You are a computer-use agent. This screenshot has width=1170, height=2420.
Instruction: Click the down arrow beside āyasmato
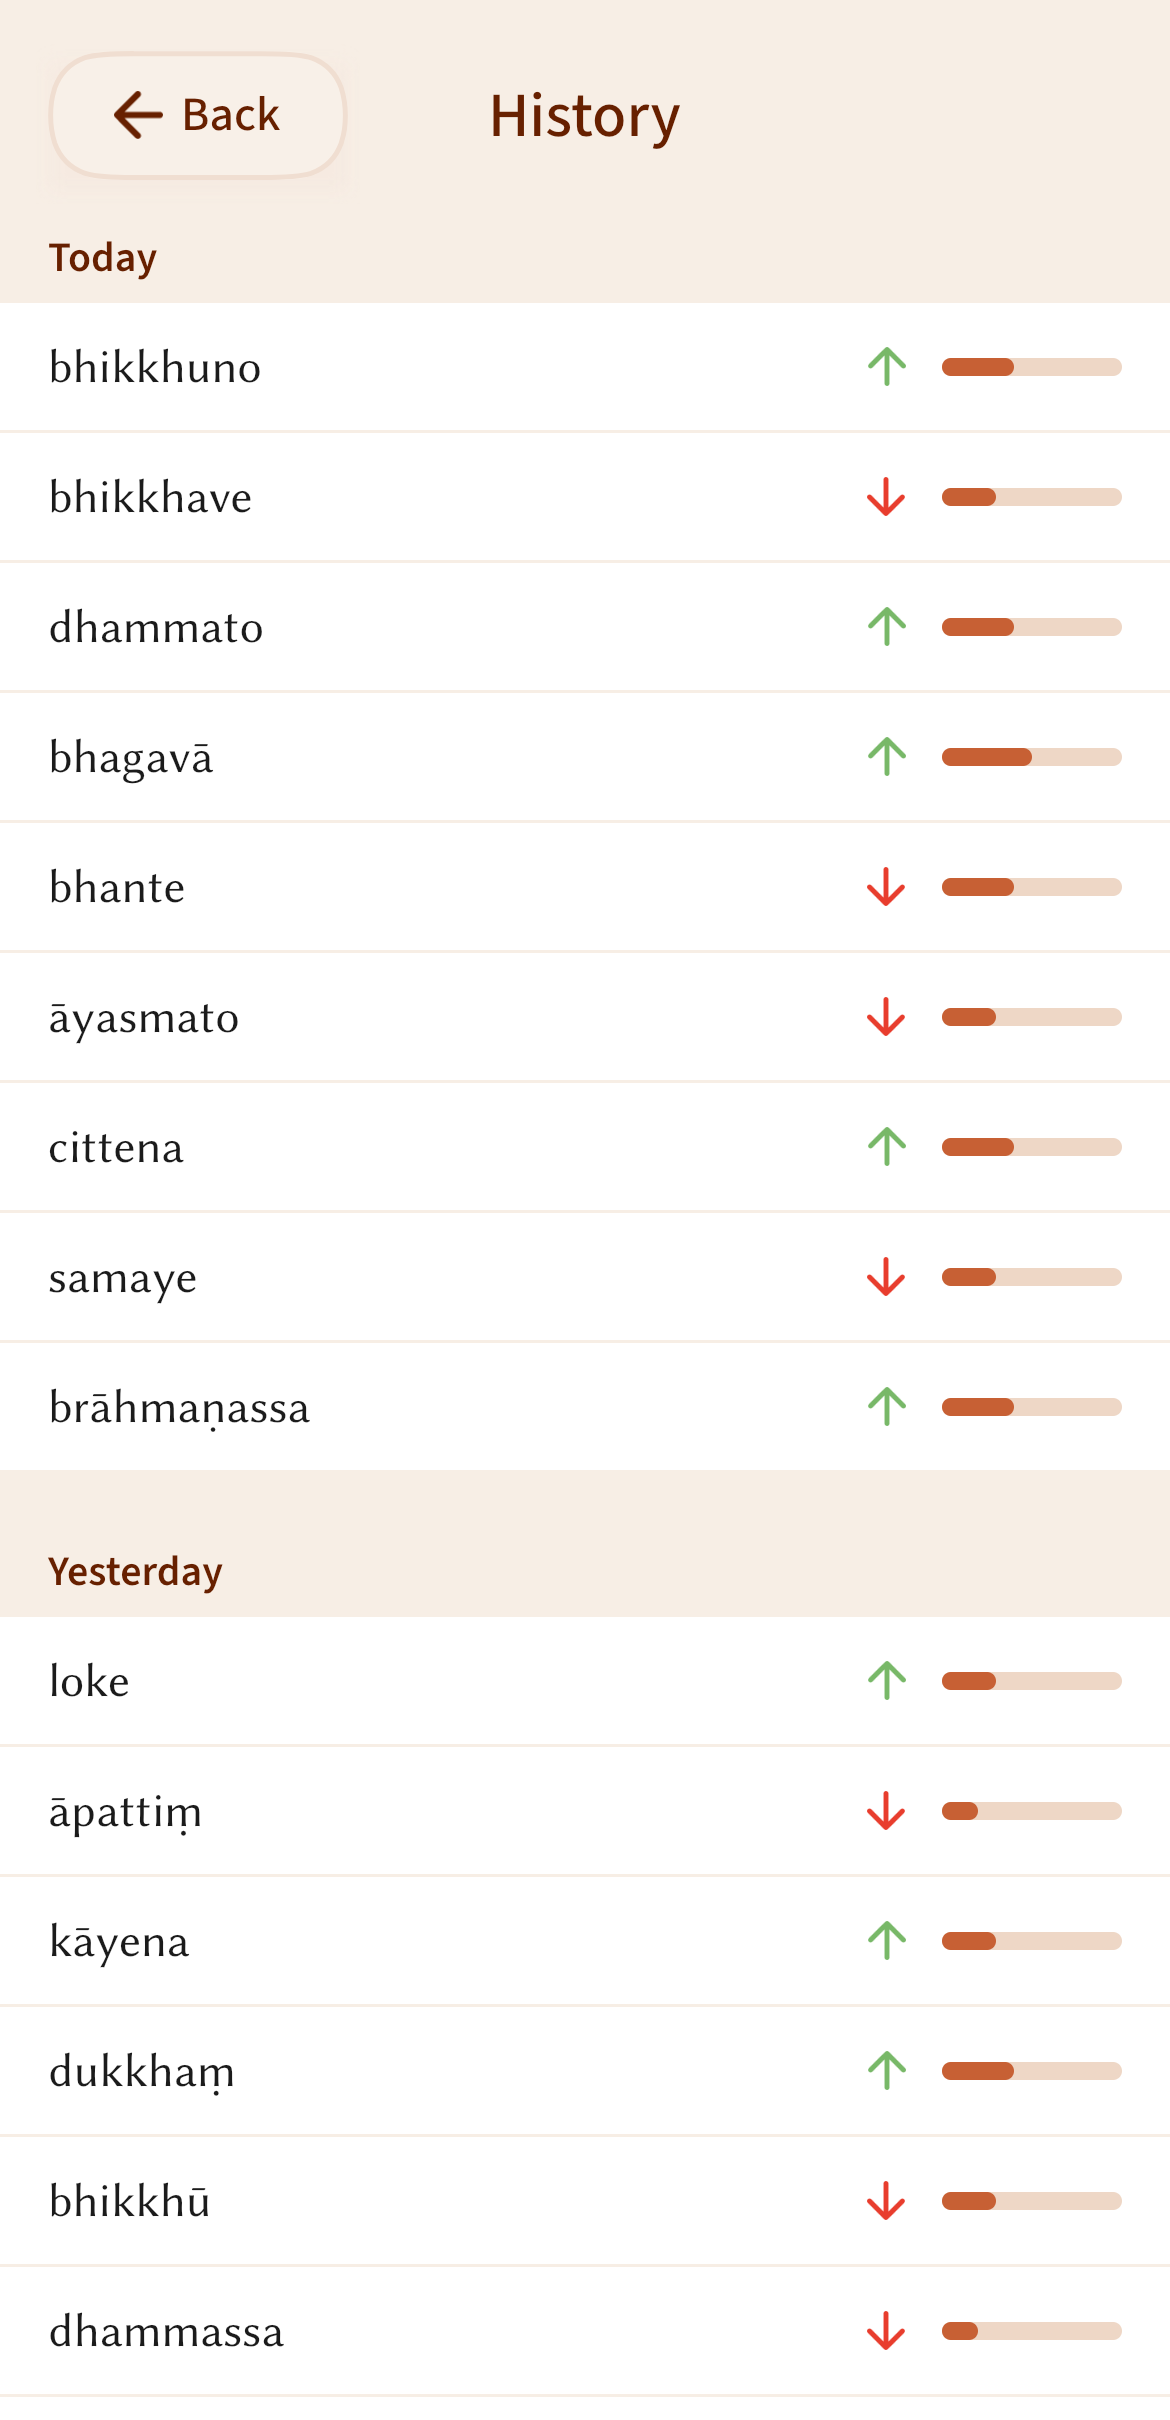point(886,1017)
